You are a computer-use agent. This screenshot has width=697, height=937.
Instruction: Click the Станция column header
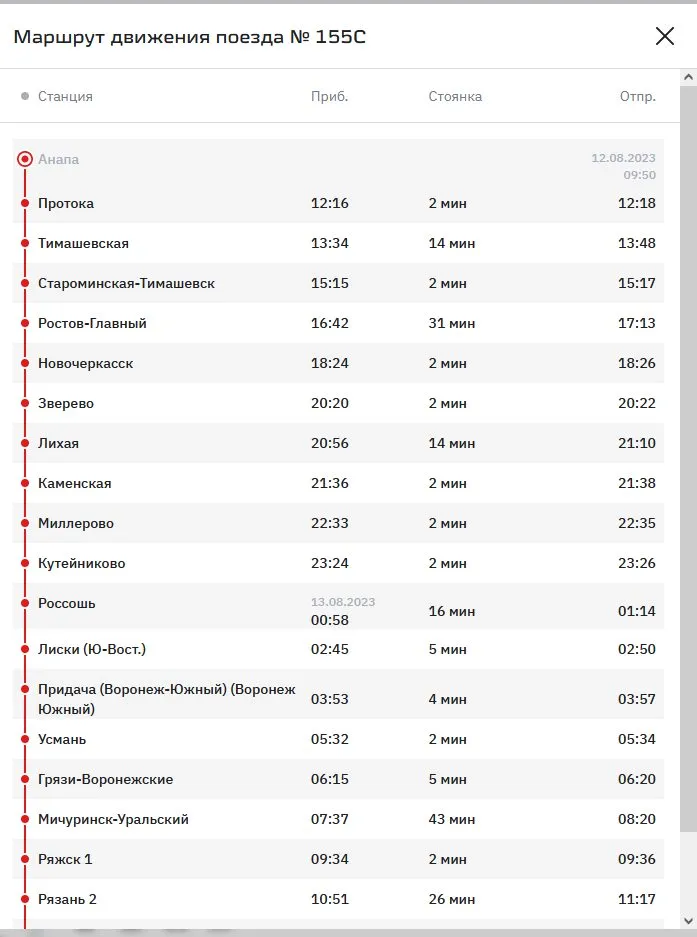65,96
